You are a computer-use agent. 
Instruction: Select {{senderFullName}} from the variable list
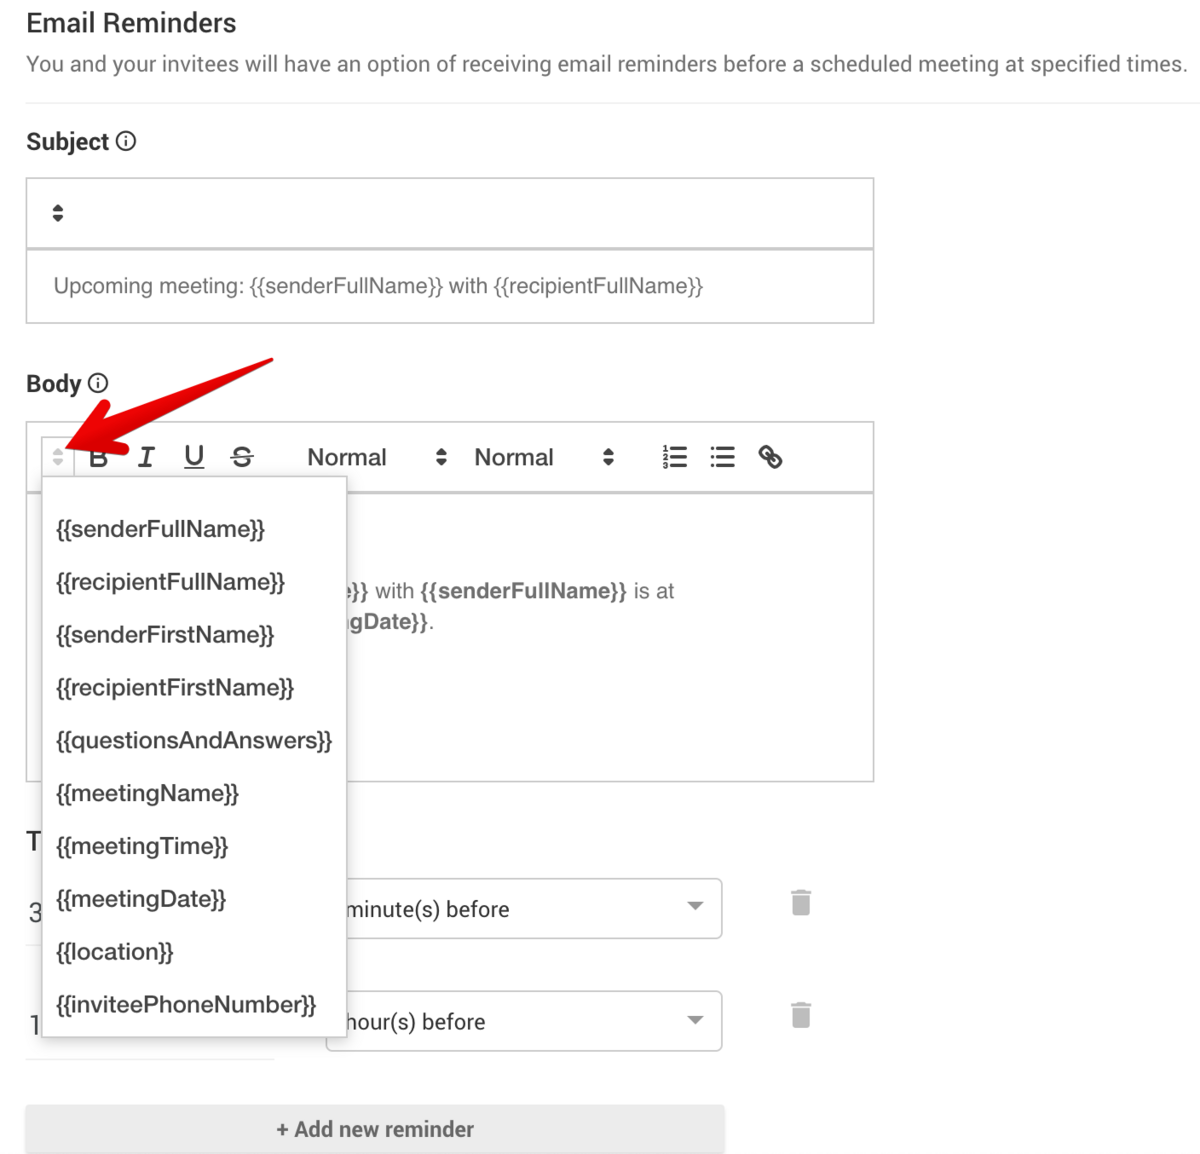coord(160,529)
